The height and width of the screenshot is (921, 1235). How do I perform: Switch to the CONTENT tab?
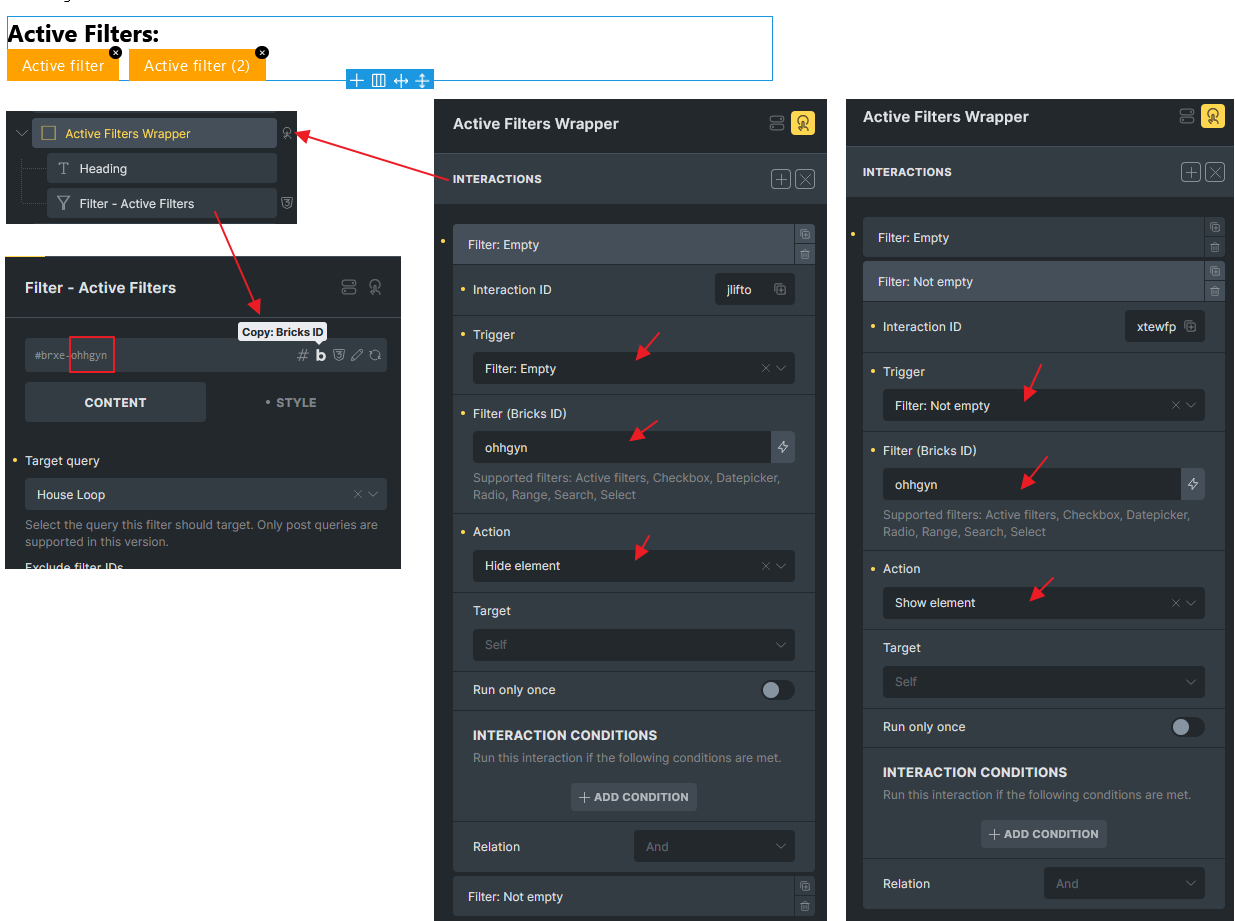(115, 402)
